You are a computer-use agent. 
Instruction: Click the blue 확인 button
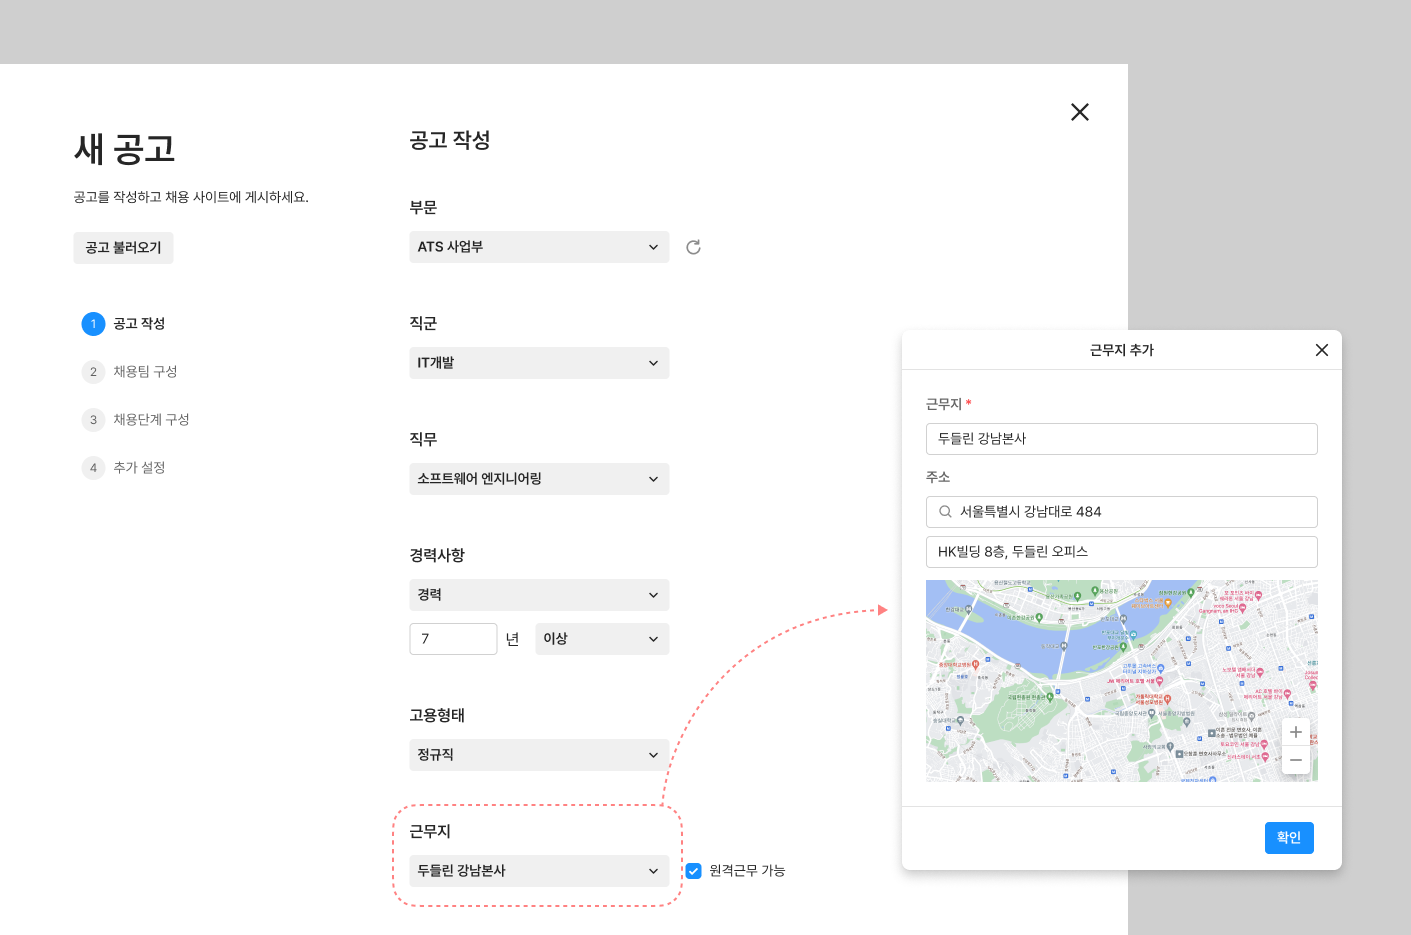(x=1288, y=838)
